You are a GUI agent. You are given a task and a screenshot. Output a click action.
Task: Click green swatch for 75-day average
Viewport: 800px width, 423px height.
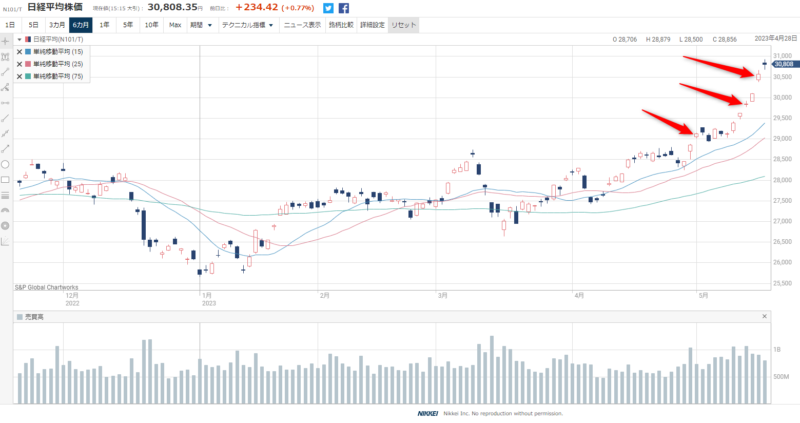tap(28, 76)
